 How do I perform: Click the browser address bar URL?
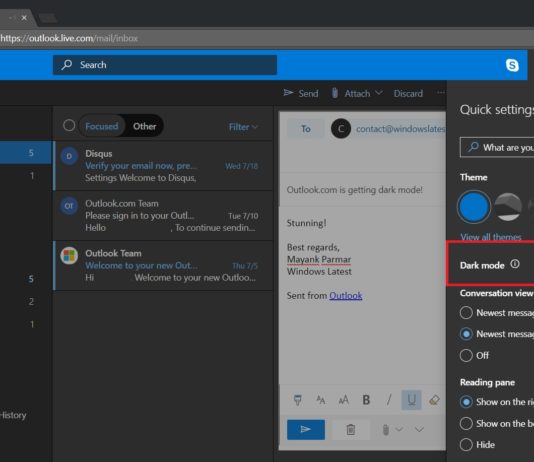[x=69, y=38]
